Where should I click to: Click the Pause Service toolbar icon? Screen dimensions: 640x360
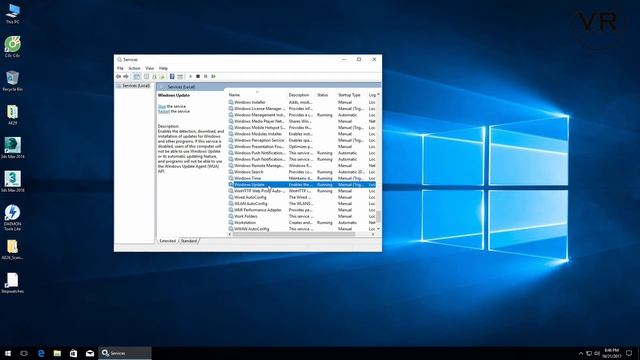click(206, 76)
